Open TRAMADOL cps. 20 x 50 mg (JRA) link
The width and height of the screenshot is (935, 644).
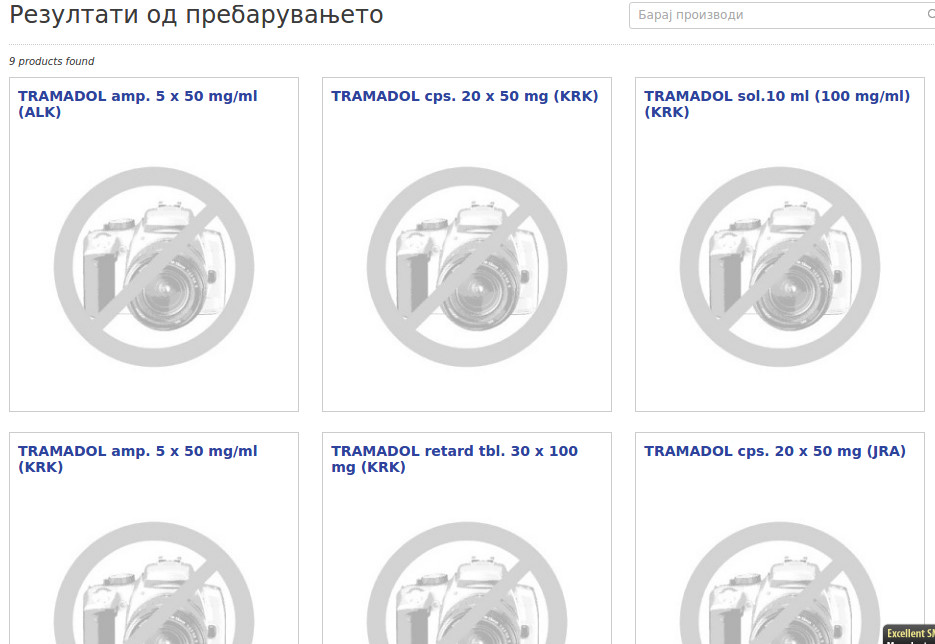click(x=775, y=451)
